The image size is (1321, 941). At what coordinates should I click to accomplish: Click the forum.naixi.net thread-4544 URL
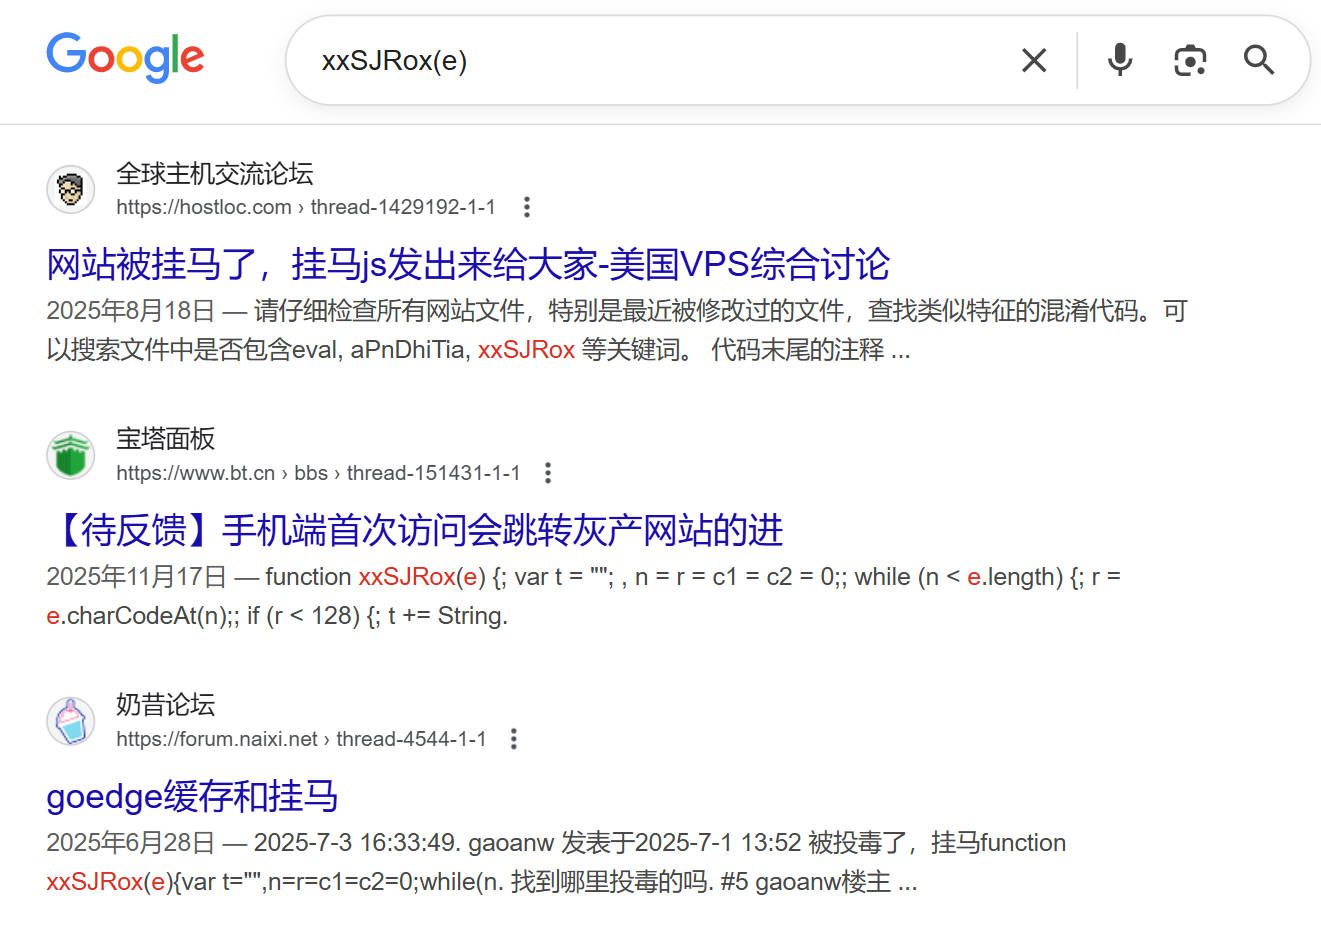[300, 739]
